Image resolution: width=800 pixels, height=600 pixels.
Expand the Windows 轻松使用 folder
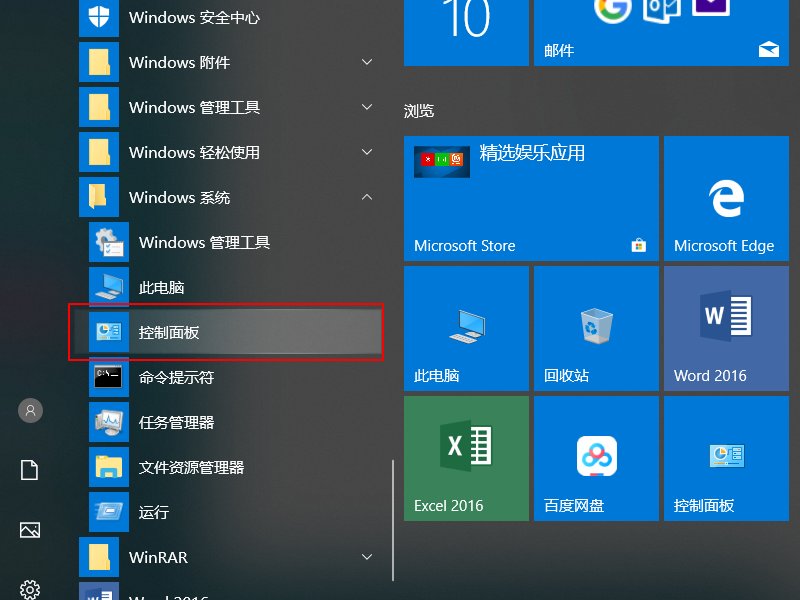point(367,153)
